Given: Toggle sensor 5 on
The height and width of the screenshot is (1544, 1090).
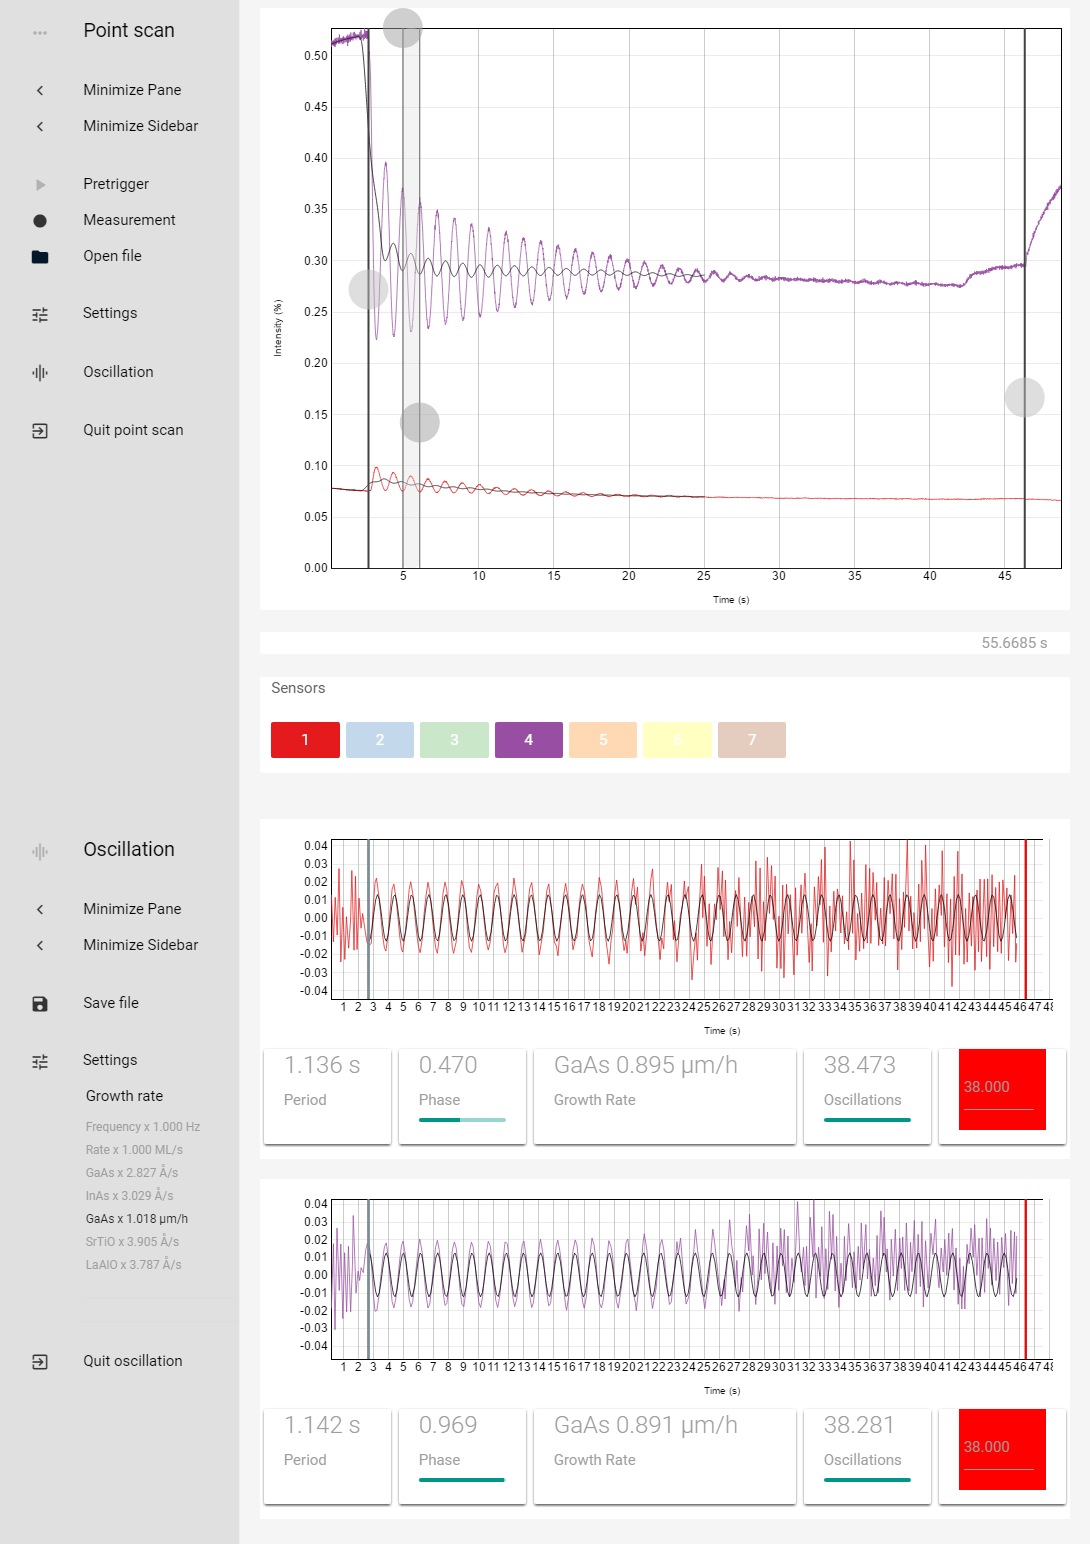Looking at the screenshot, I should 603,739.
